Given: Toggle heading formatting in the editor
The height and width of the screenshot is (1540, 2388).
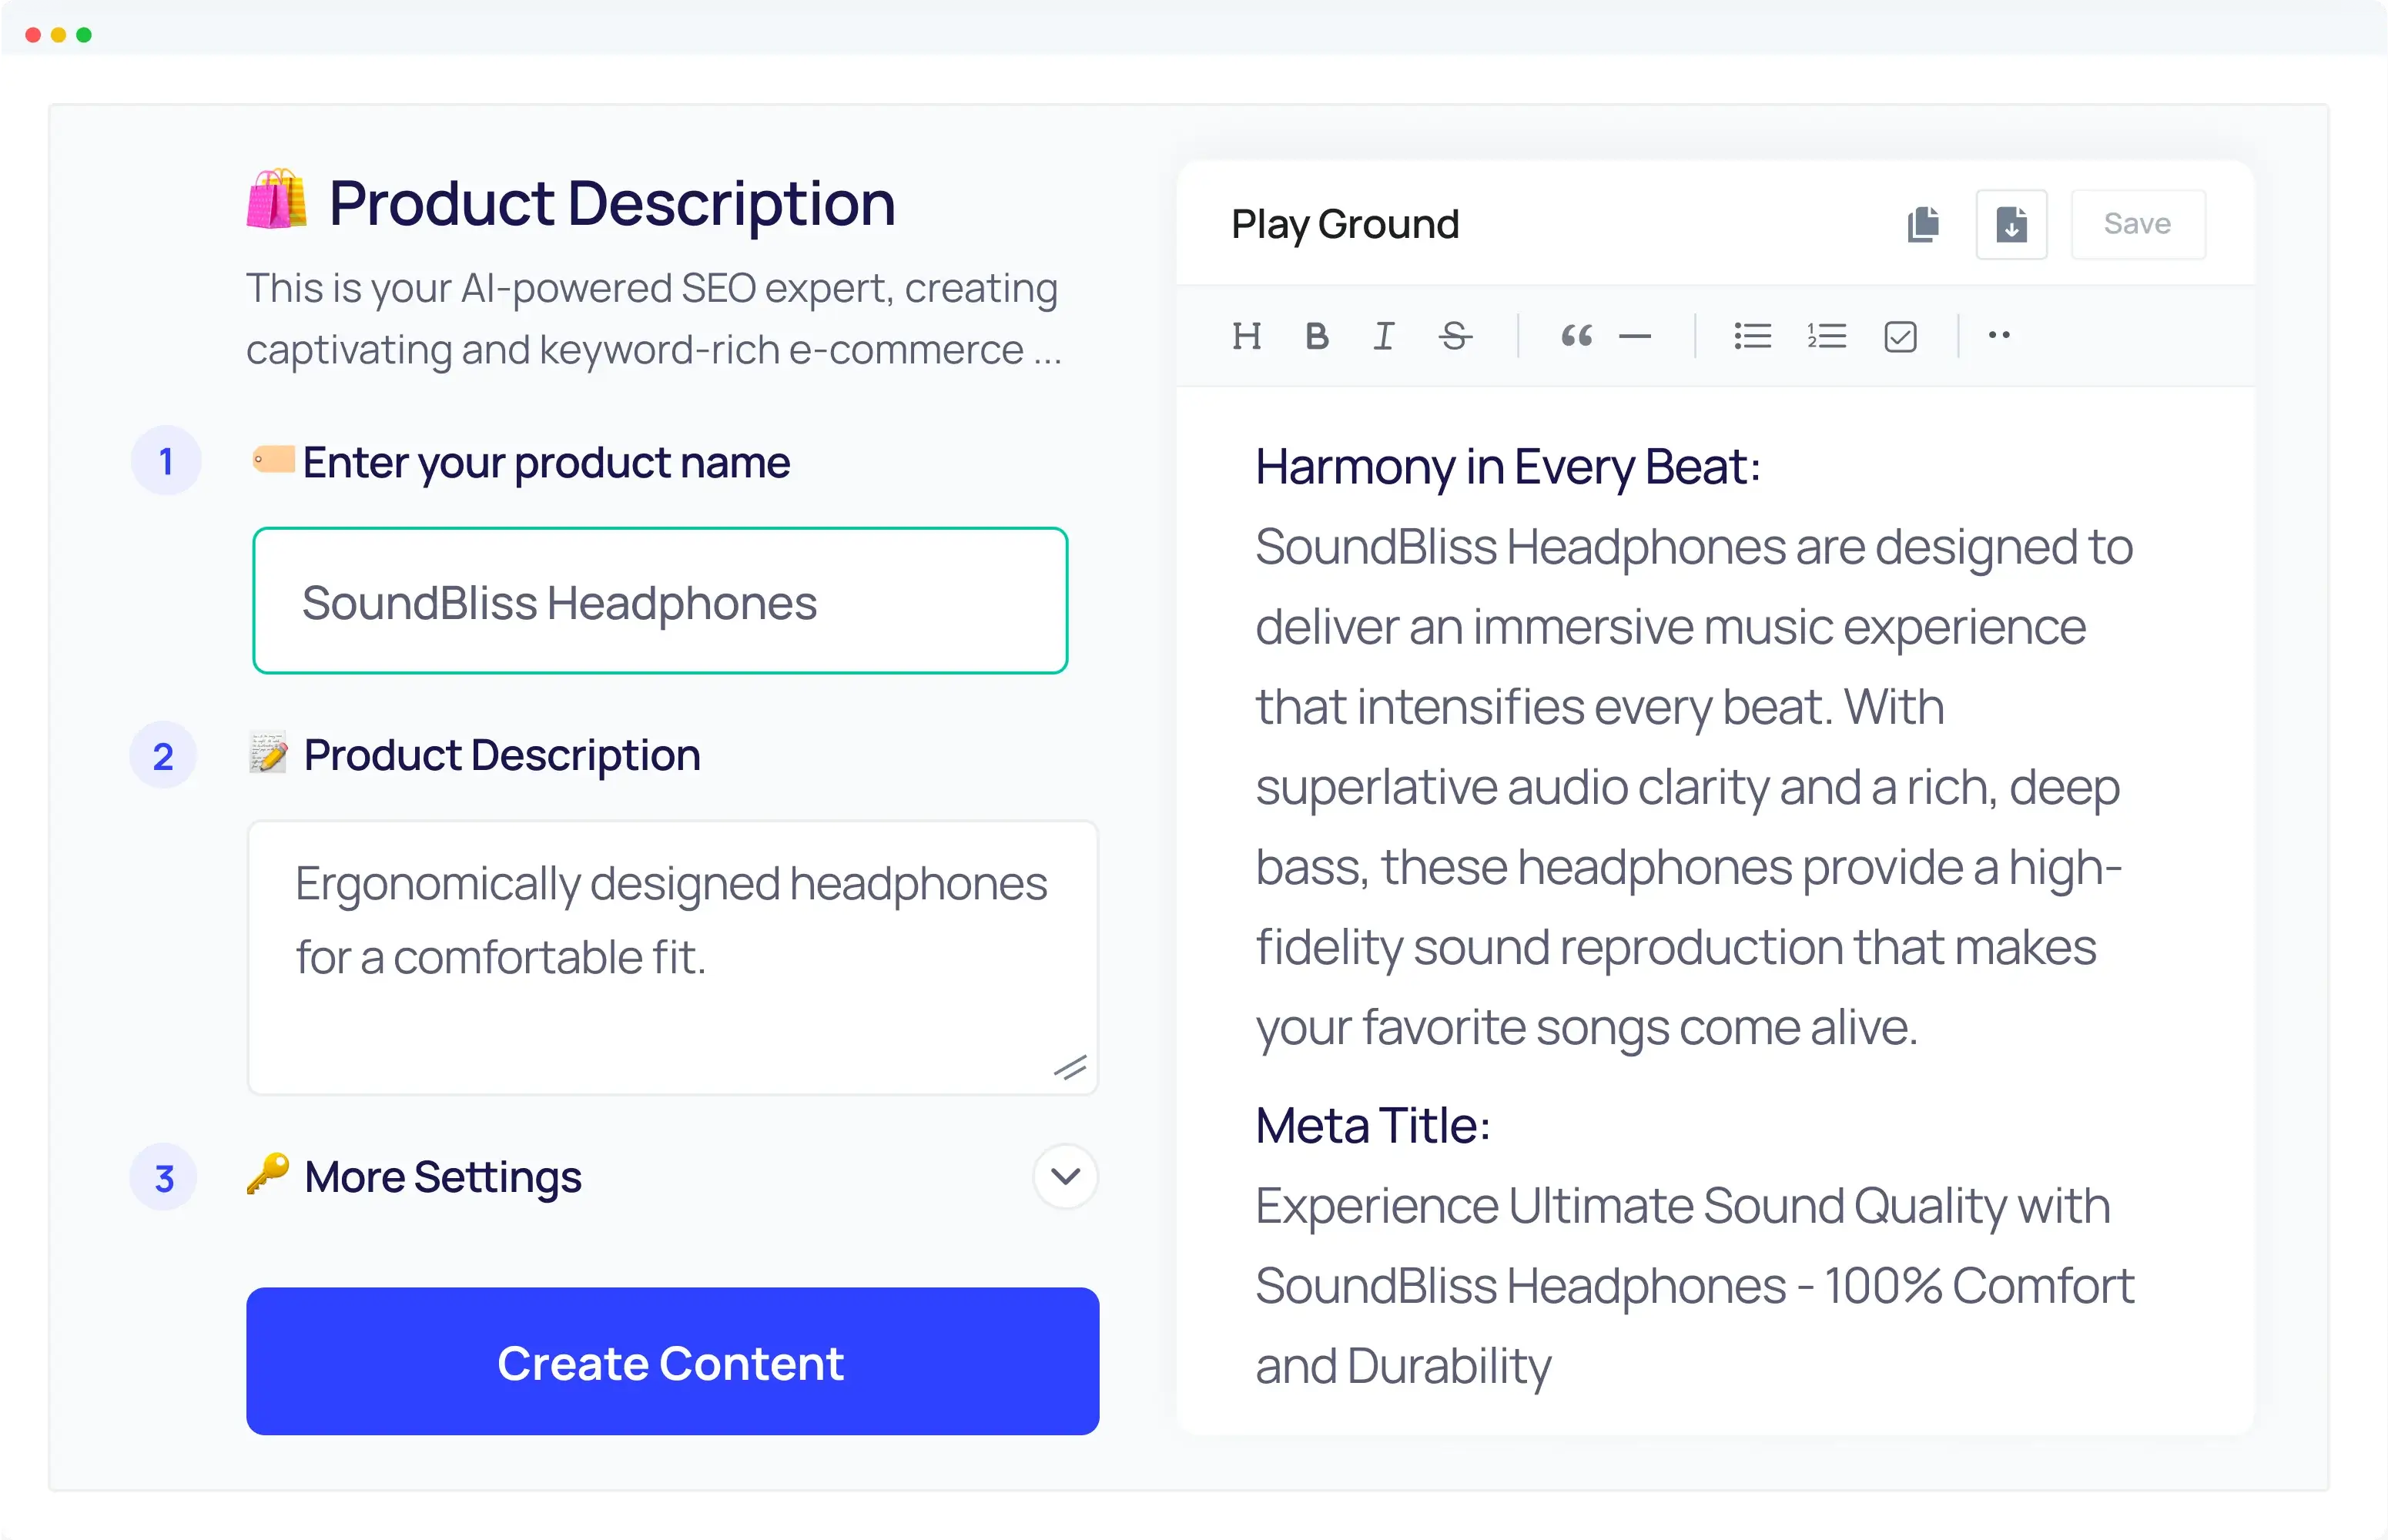Looking at the screenshot, I should (1247, 336).
